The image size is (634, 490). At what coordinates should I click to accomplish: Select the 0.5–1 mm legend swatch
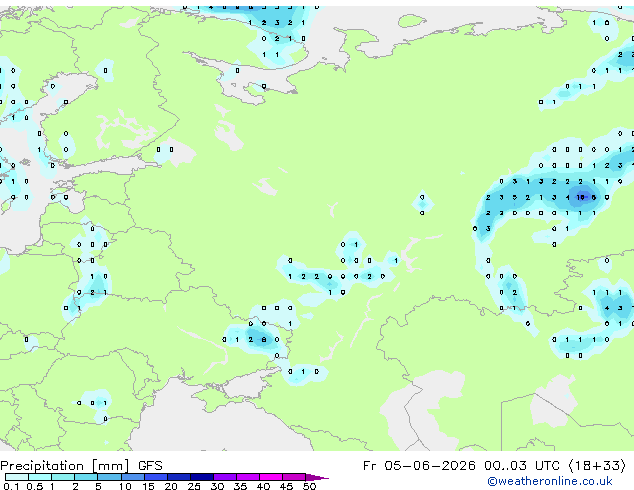coord(40,477)
